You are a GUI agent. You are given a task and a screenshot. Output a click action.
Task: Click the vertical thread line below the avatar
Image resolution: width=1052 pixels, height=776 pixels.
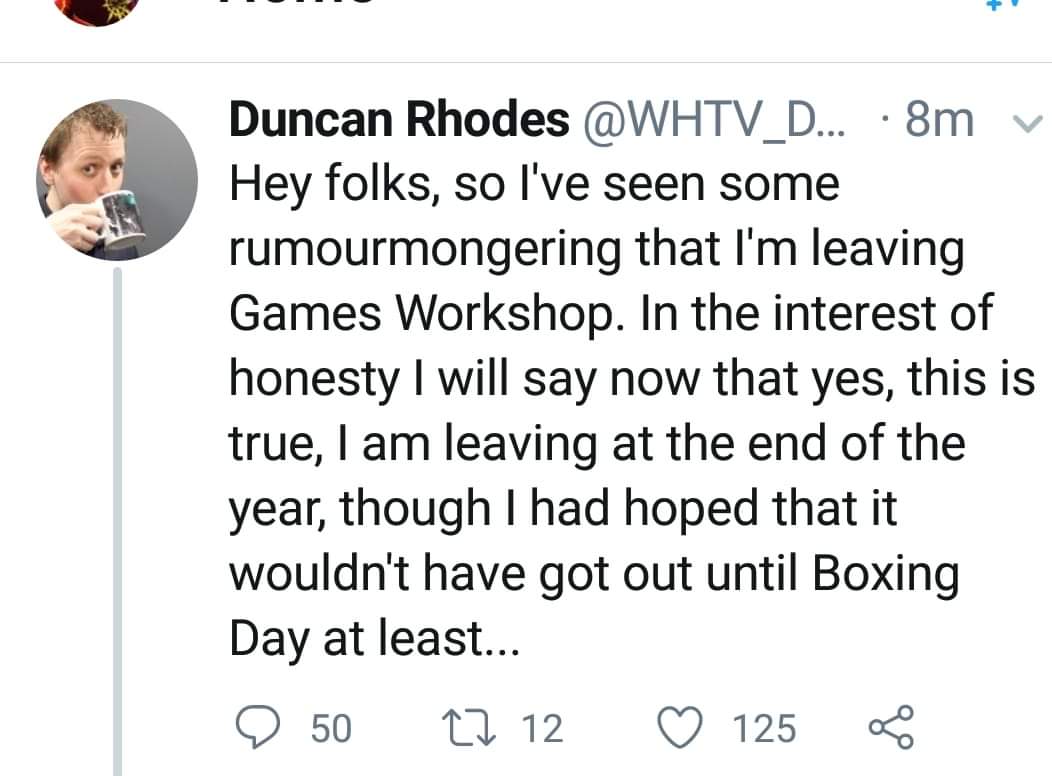118,520
